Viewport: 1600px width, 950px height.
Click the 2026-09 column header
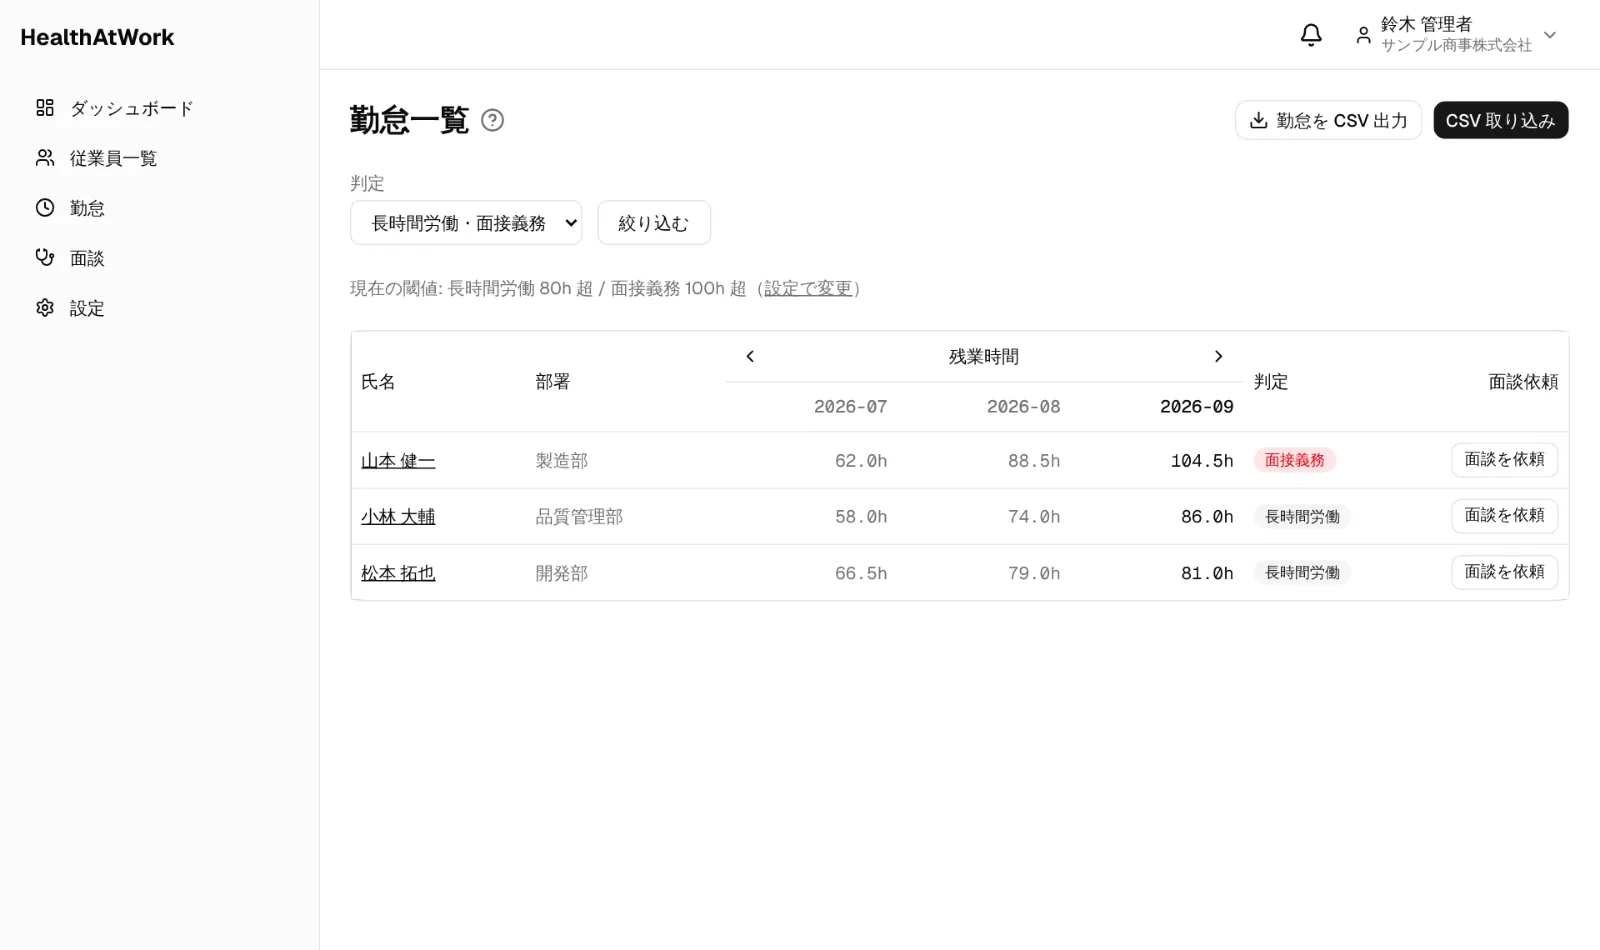coord(1196,407)
